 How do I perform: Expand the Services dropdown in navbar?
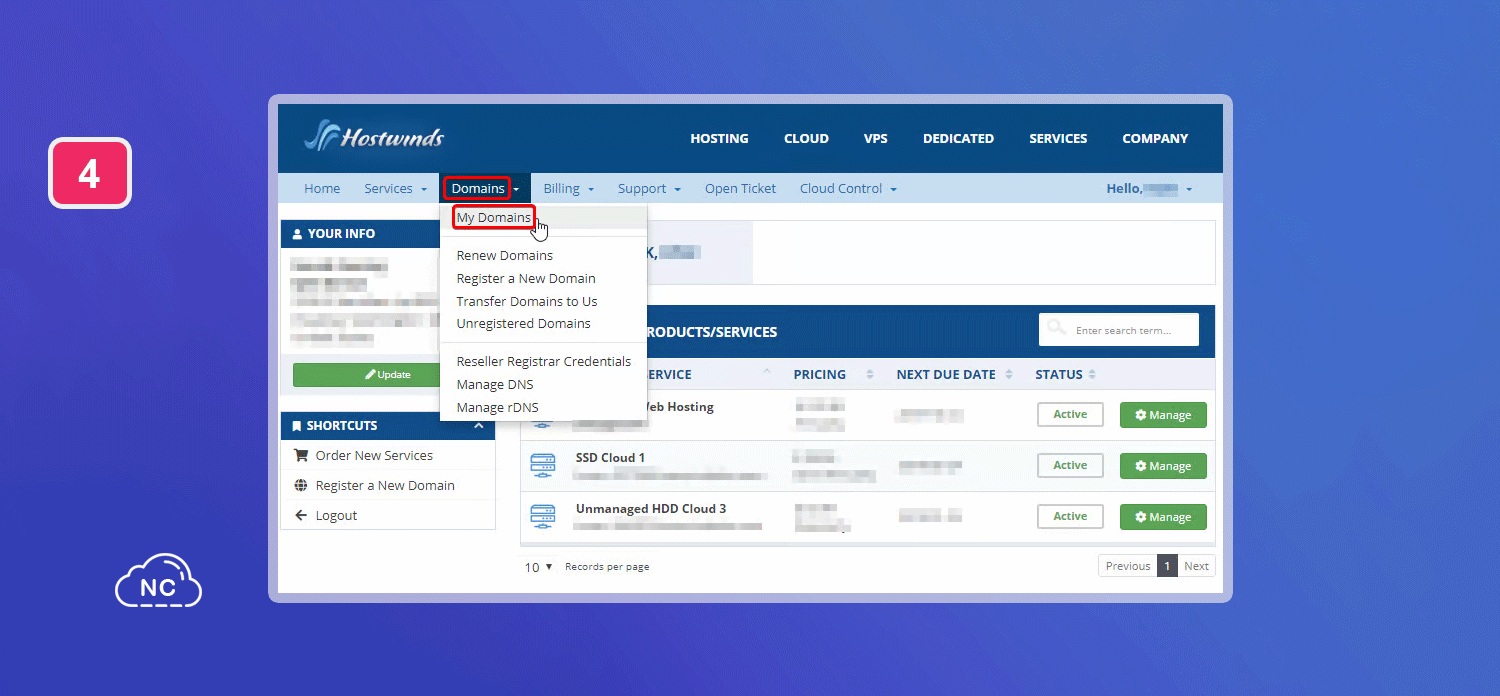(x=395, y=188)
